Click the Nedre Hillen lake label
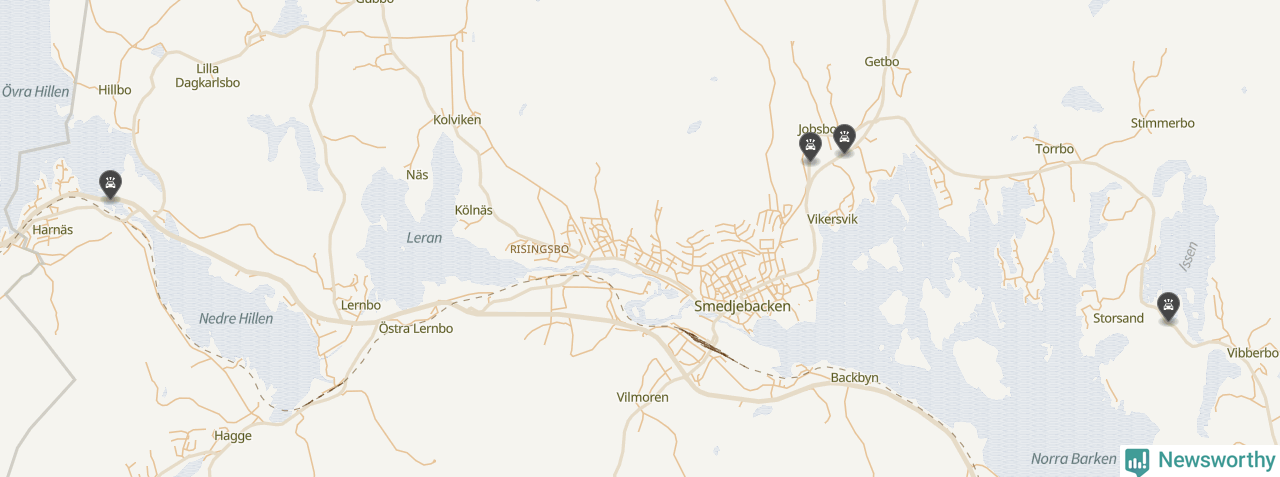 [x=236, y=318]
